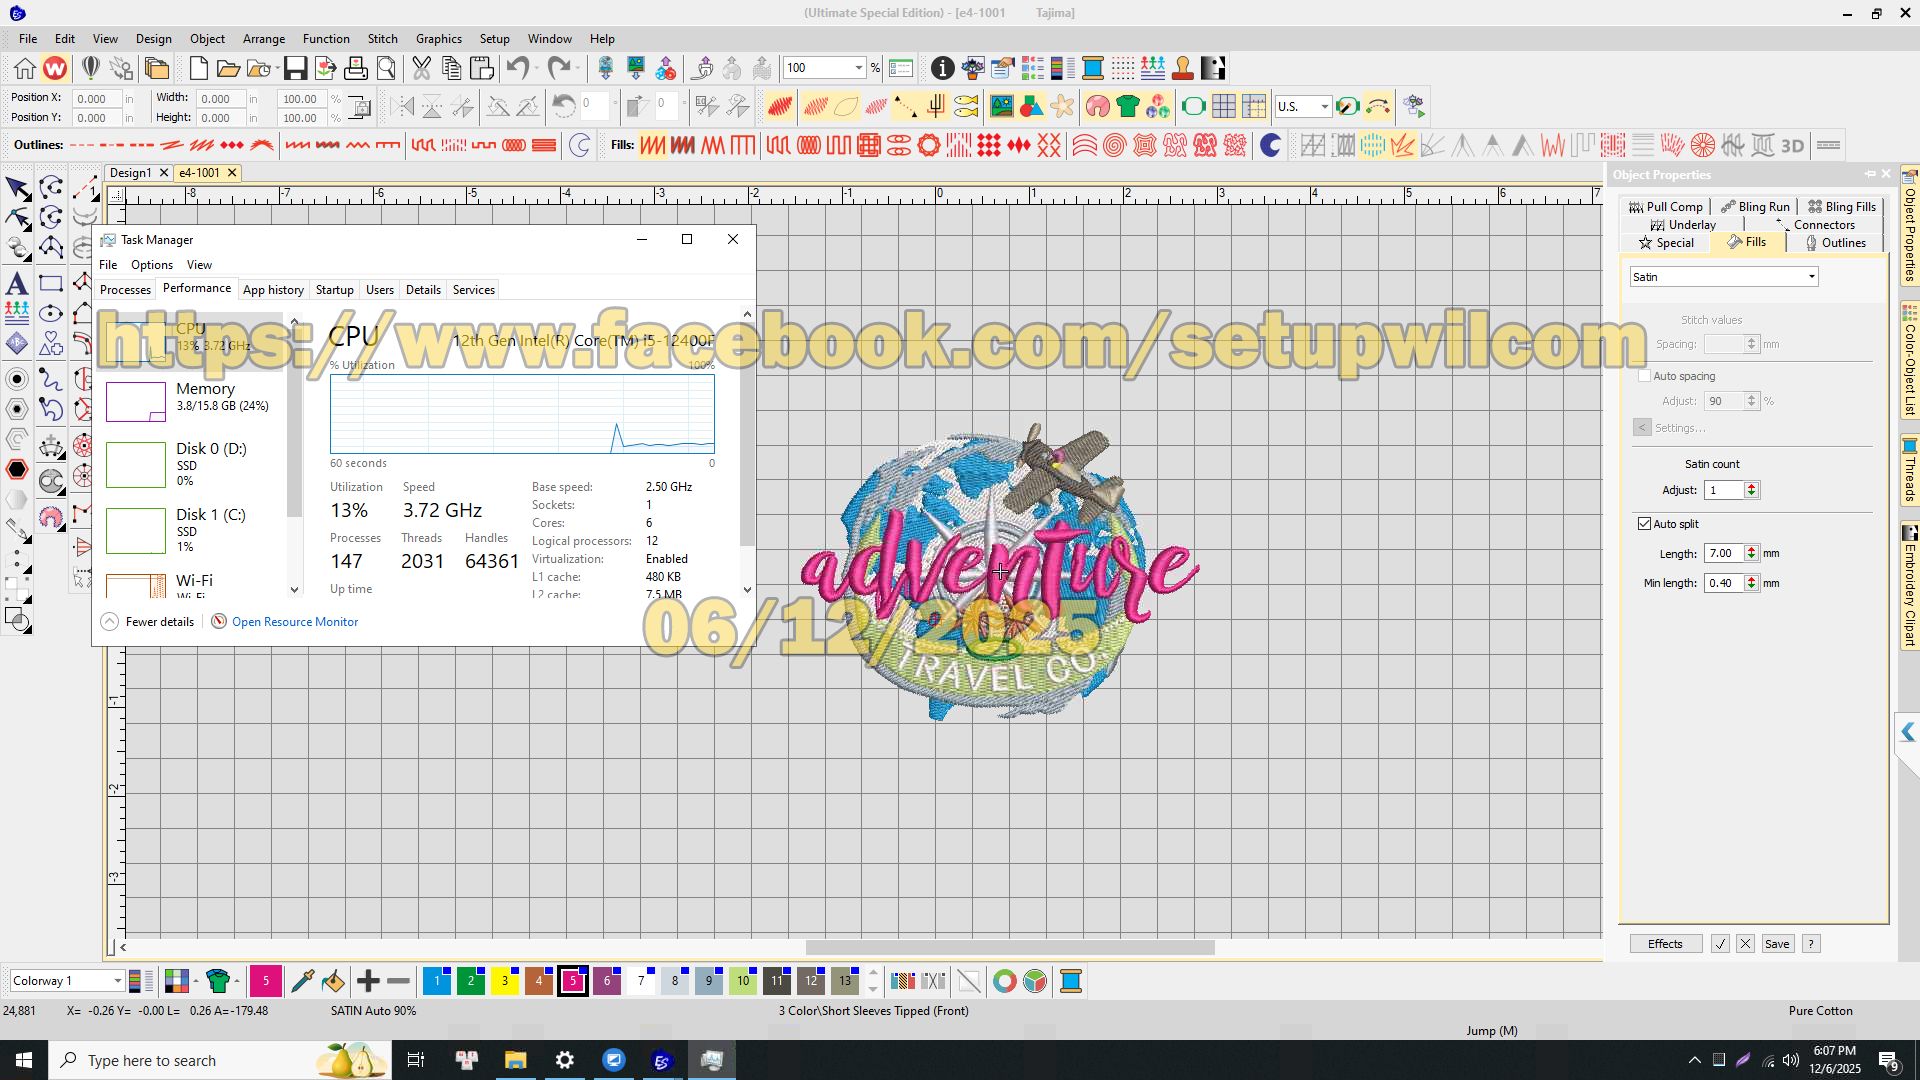Click the Print icon
The width and height of the screenshot is (1920, 1080).
355,68
